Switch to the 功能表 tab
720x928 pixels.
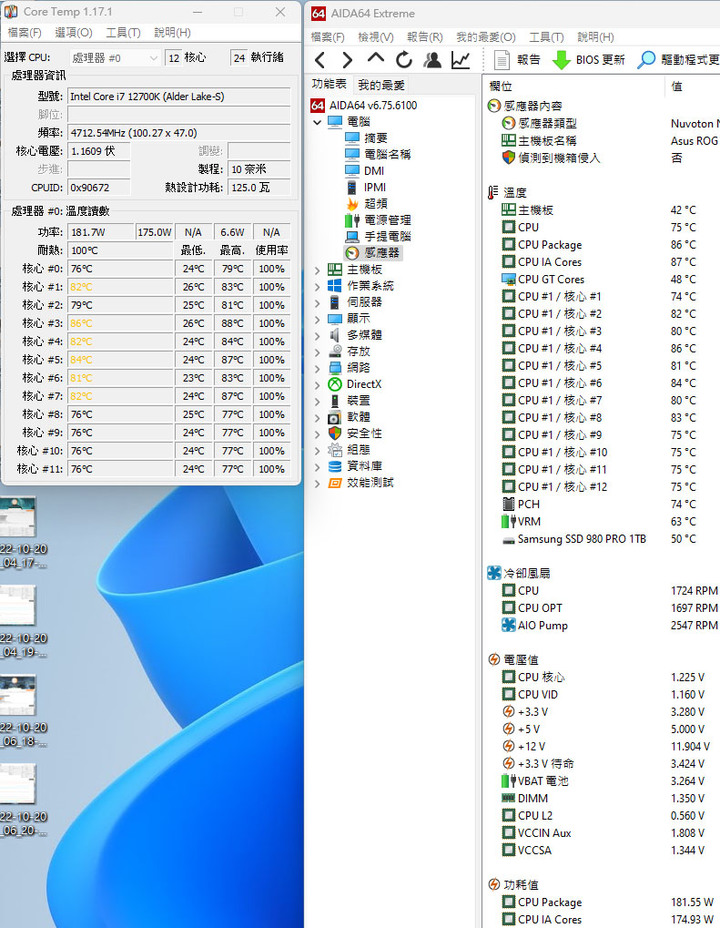click(330, 84)
